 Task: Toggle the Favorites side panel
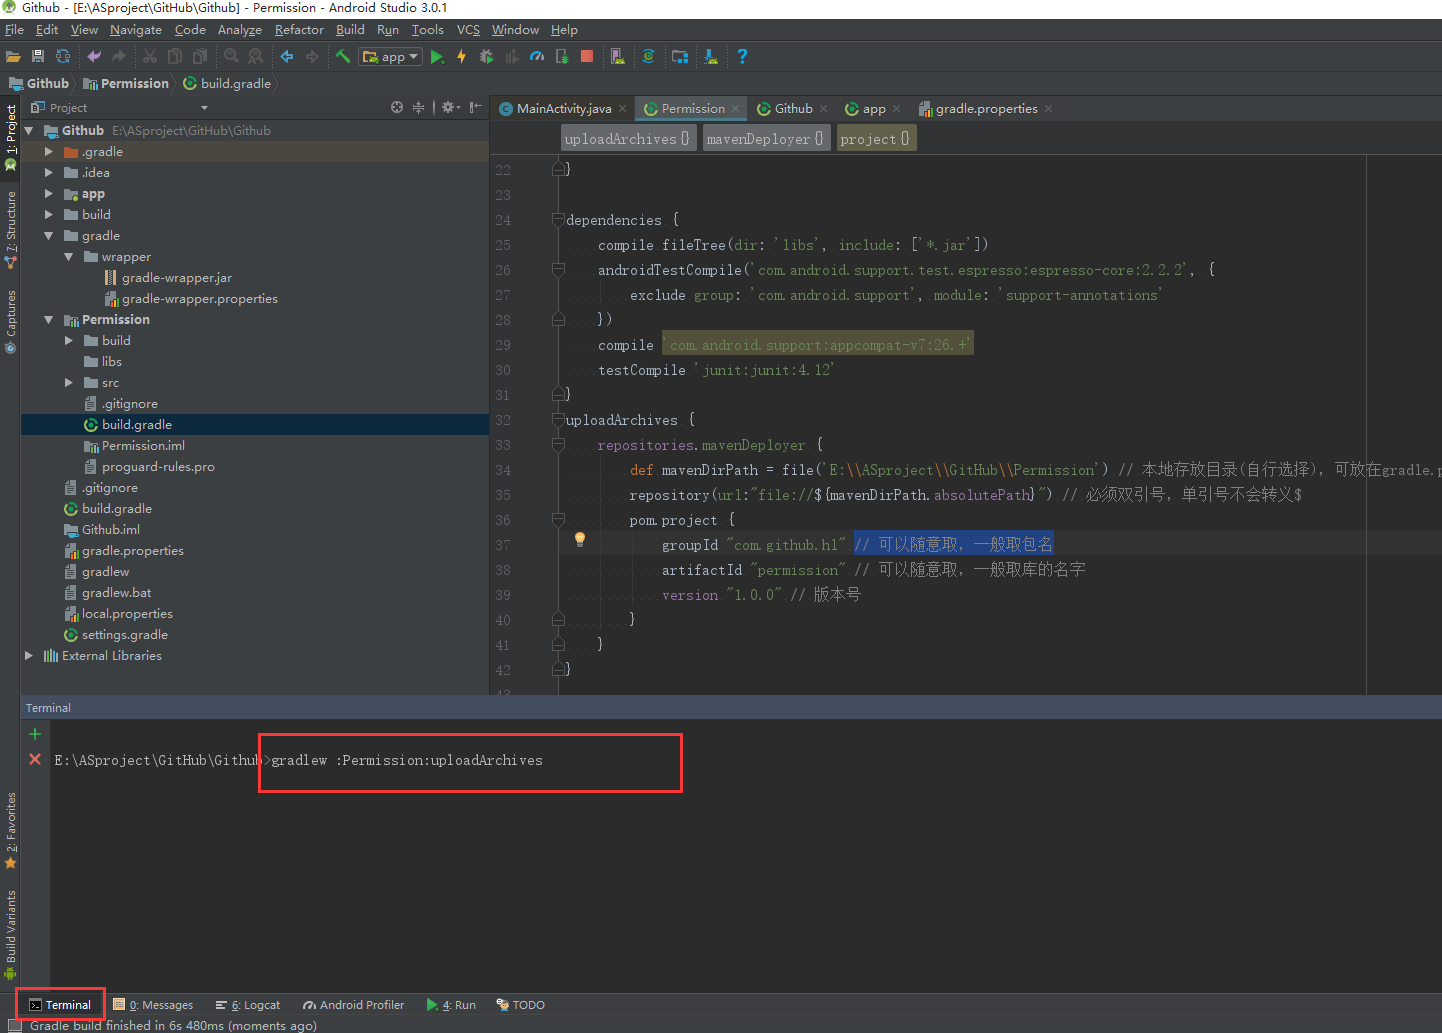[10, 830]
